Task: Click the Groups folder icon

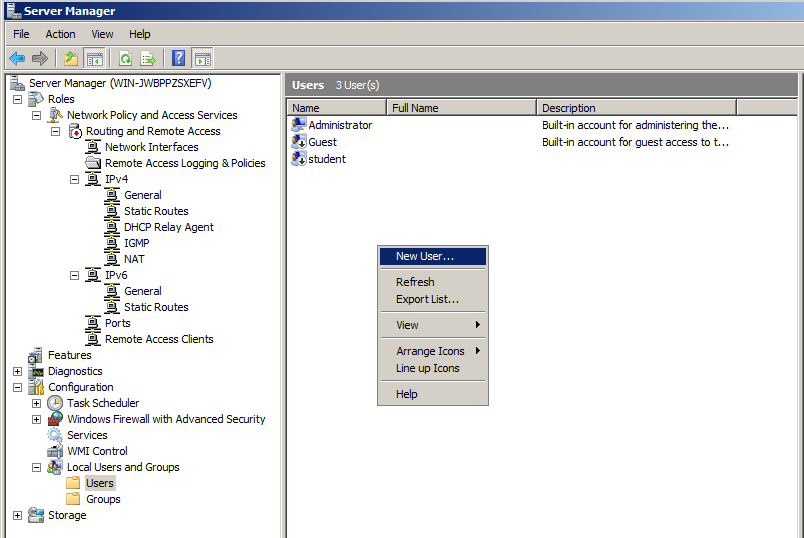Action: click(73, 499)
